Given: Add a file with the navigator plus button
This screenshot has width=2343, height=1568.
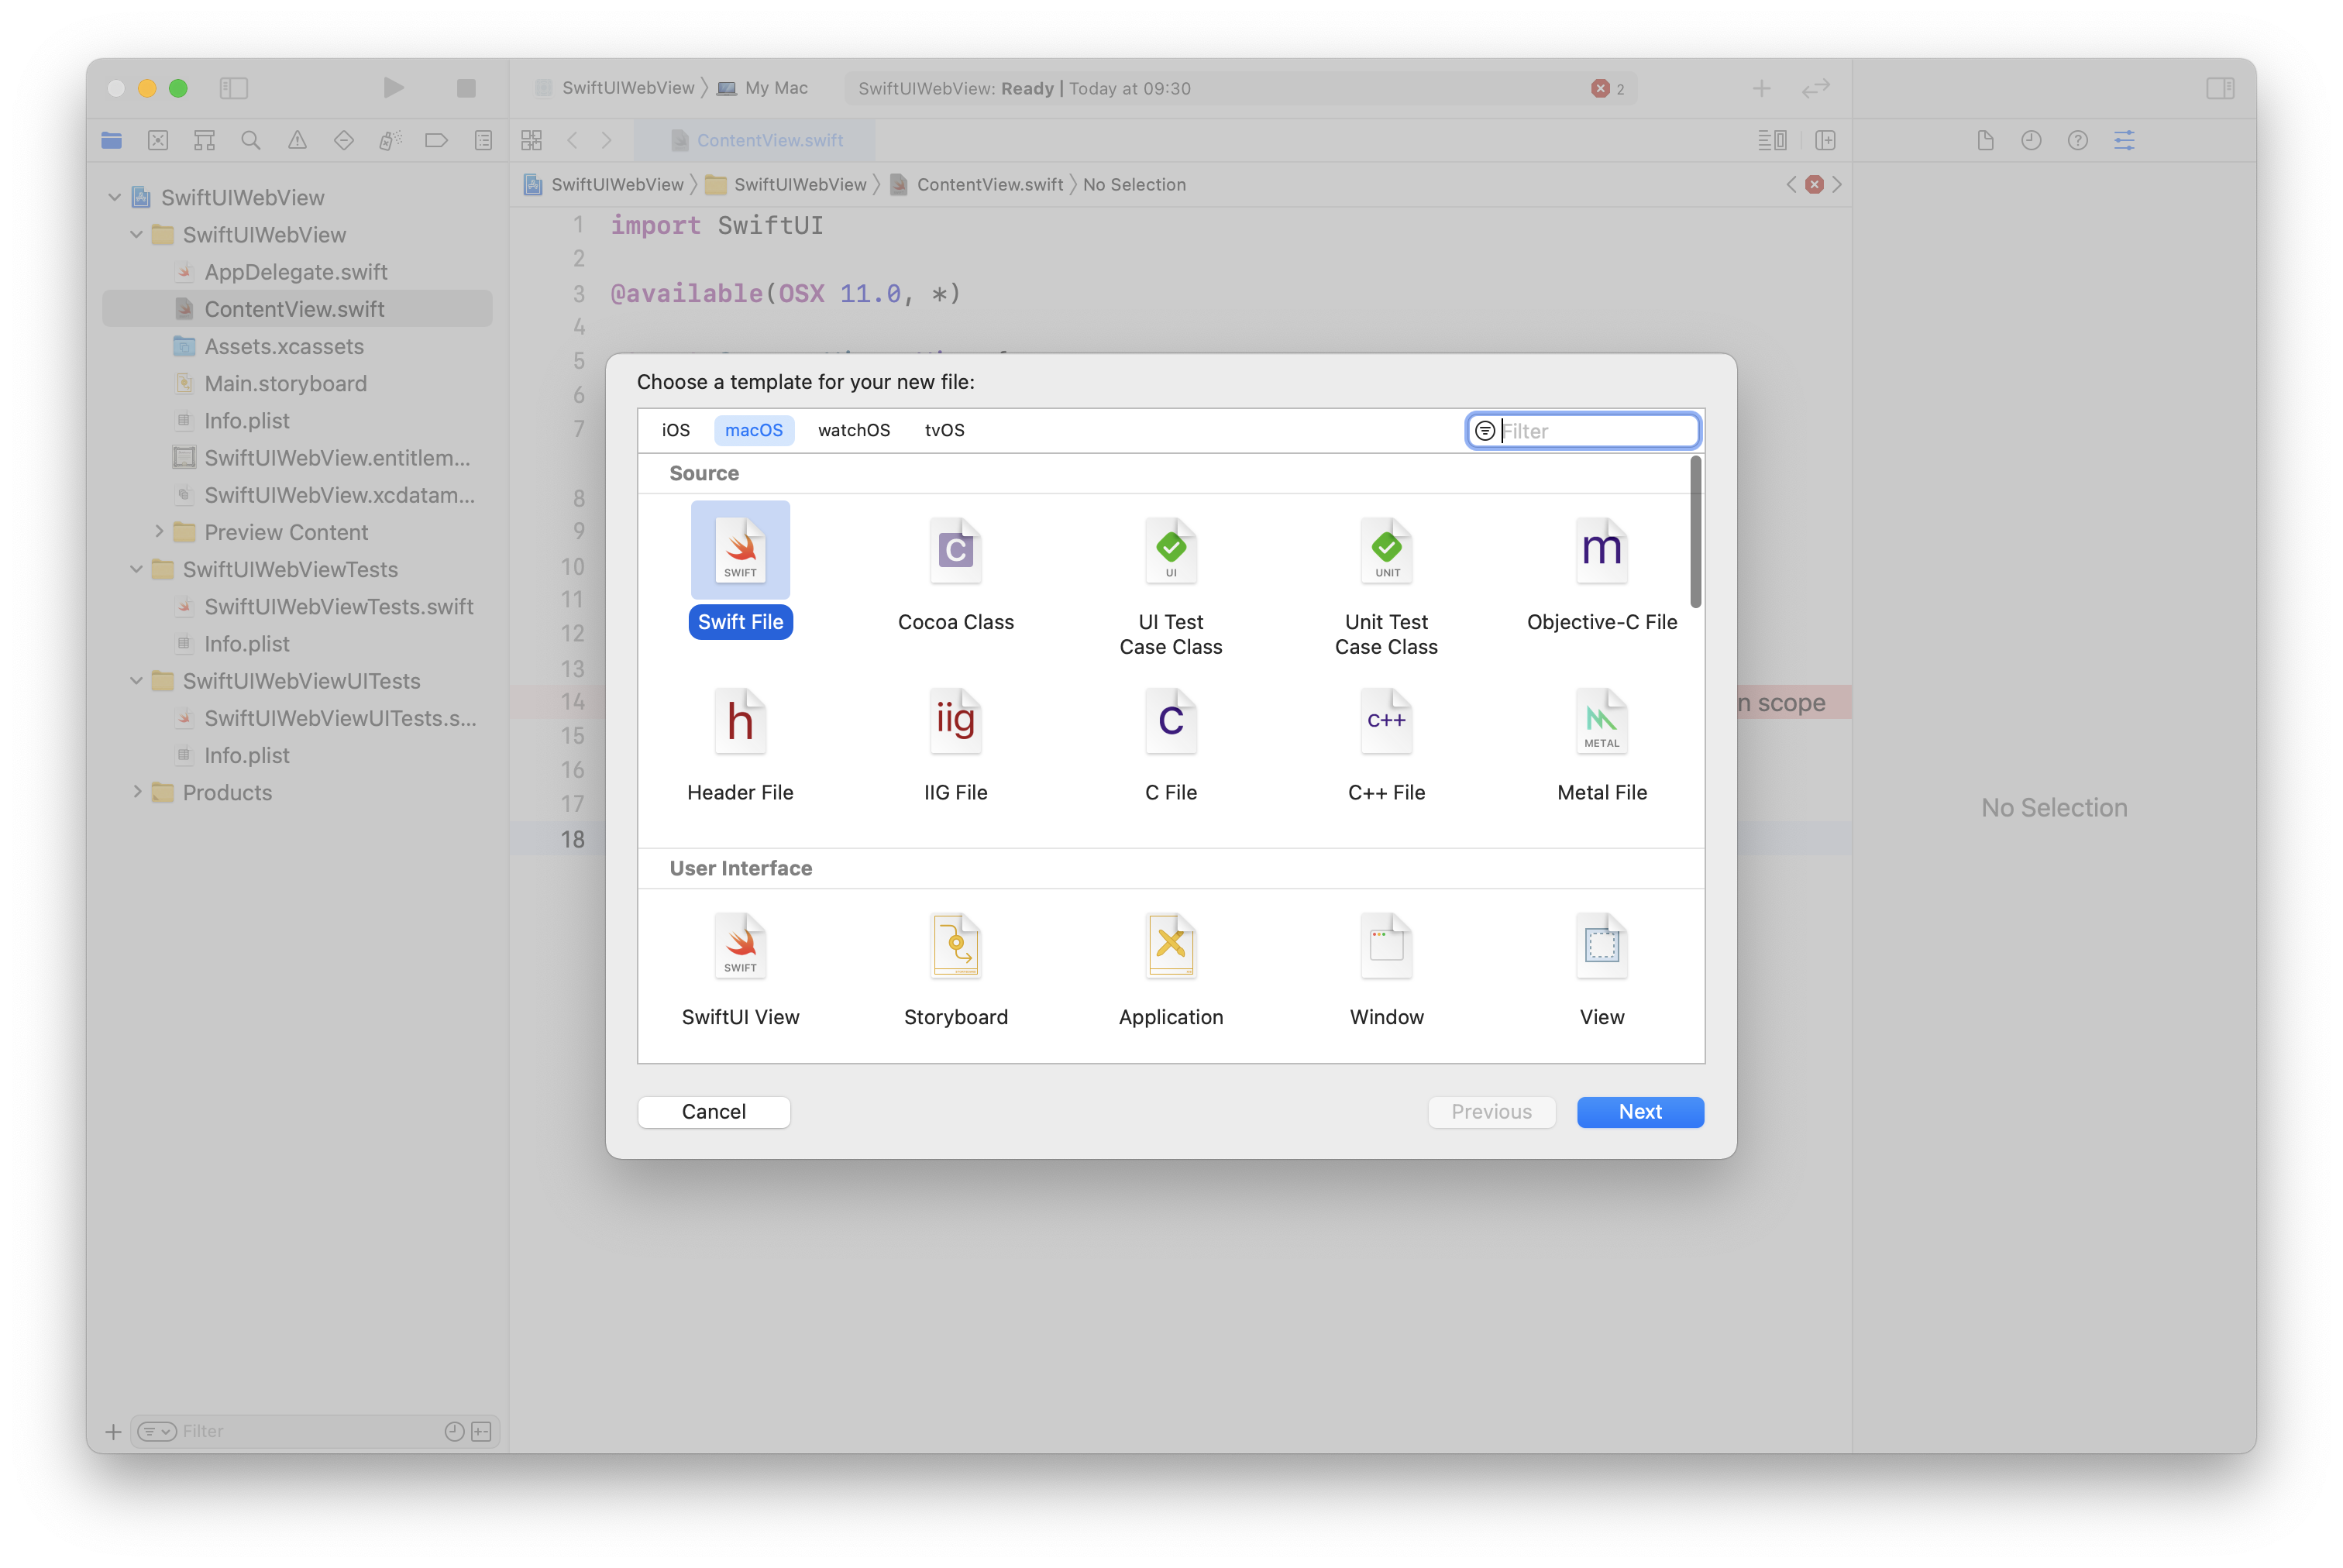Looking at the screenshot, I should (x=114, y=1432).
